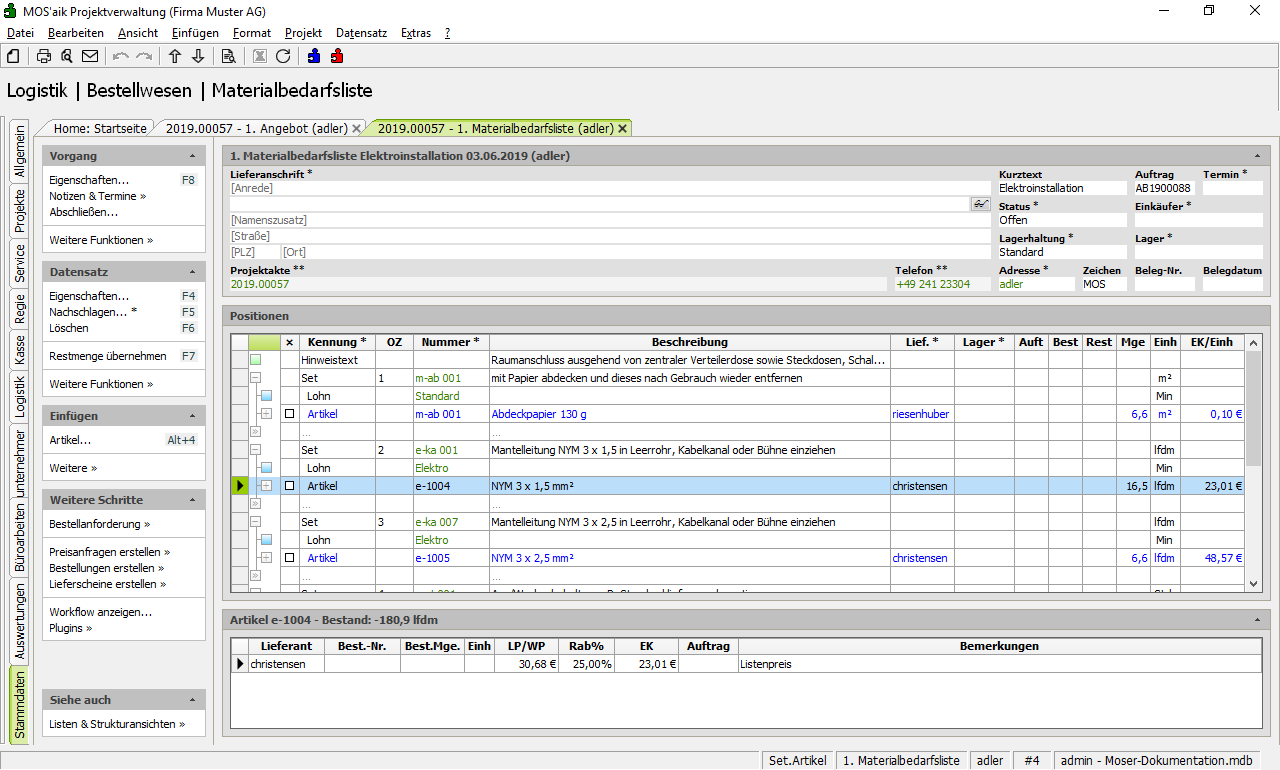Expand the Artikel e-1005 tree node
Screen dimensions: 1280x770
point(266,558)
